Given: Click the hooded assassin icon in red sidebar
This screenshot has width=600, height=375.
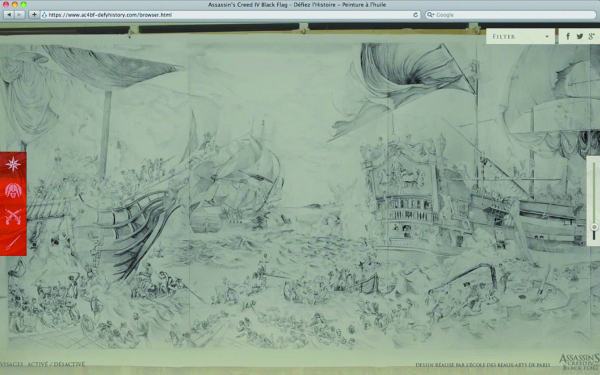Looking at the screenshot, I should (x=13, y=190).
